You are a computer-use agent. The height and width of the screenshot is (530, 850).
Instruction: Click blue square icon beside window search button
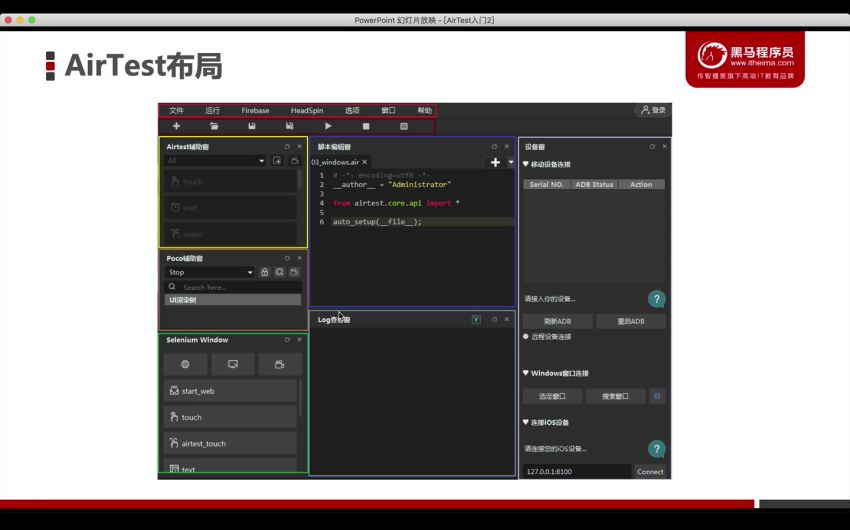click(x=657, y=396)
